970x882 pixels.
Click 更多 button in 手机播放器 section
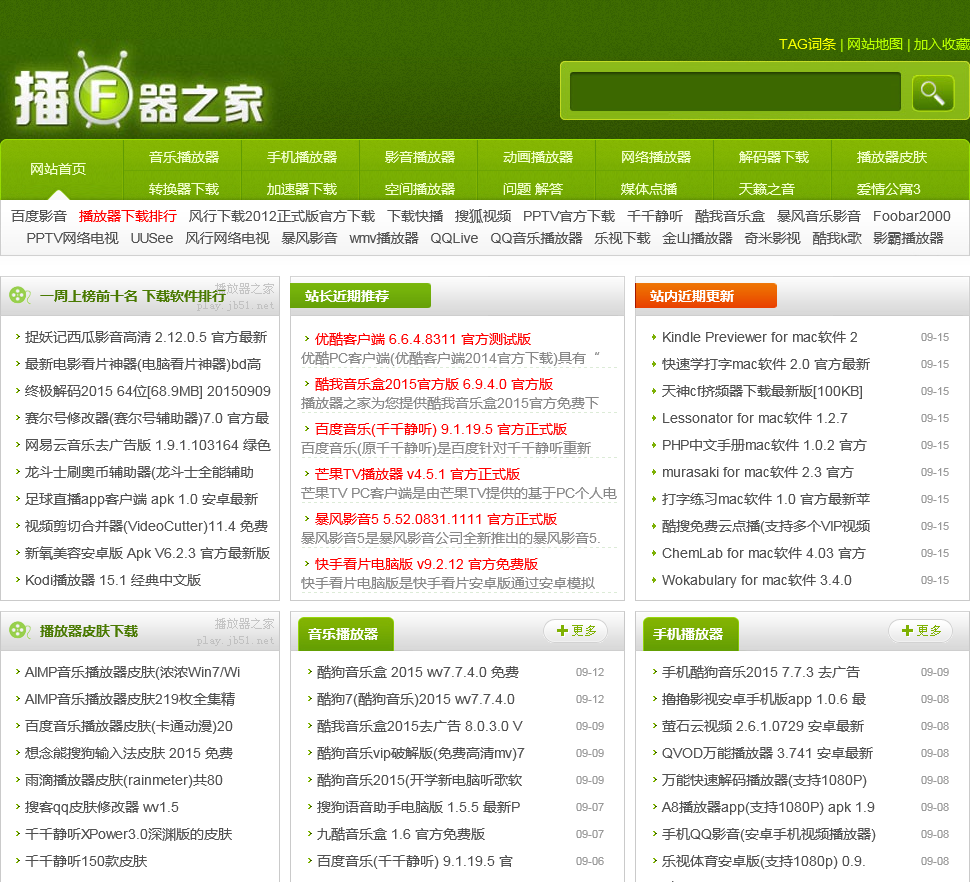click(921, 630)
